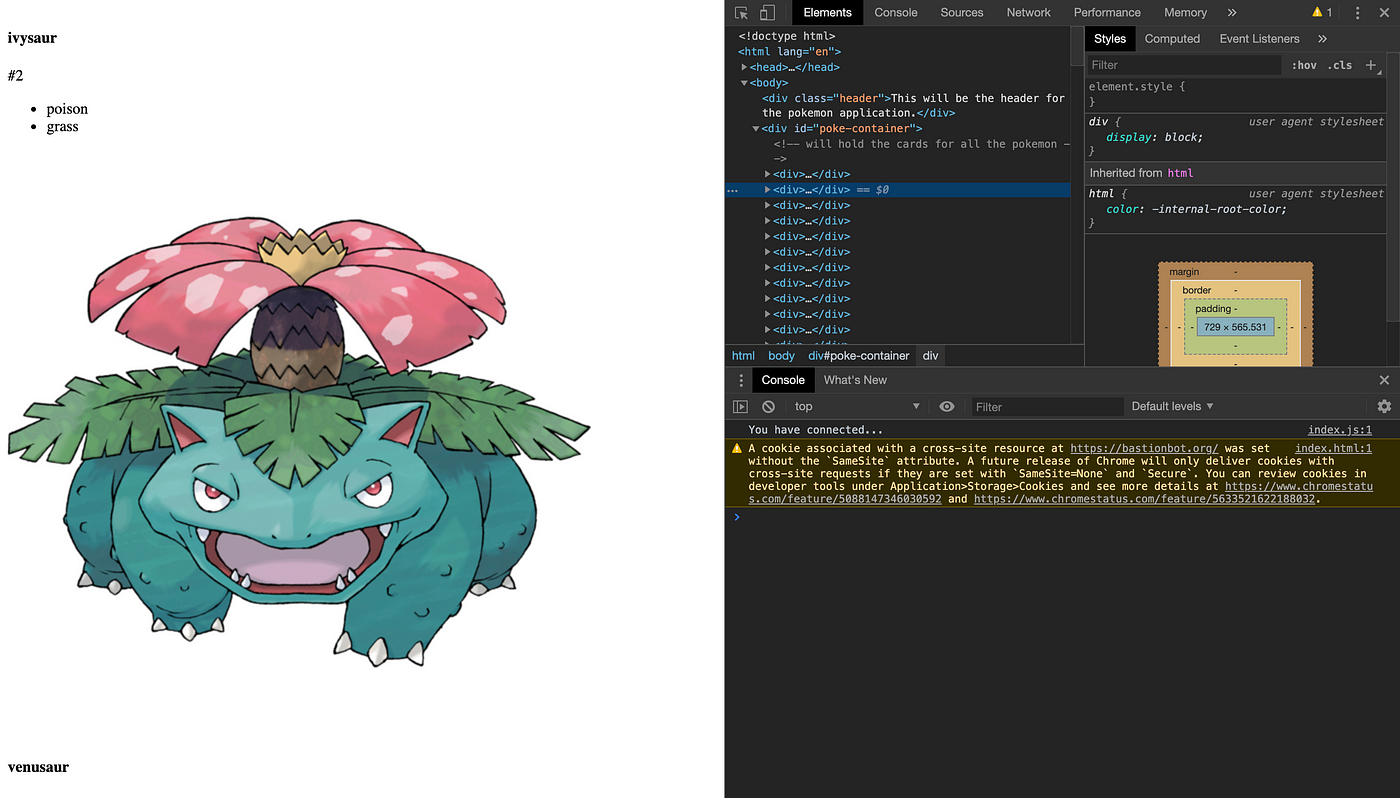Click the element.style rule block
This screenshot has width=1400, height=798.
click(x=1237, y=94)
